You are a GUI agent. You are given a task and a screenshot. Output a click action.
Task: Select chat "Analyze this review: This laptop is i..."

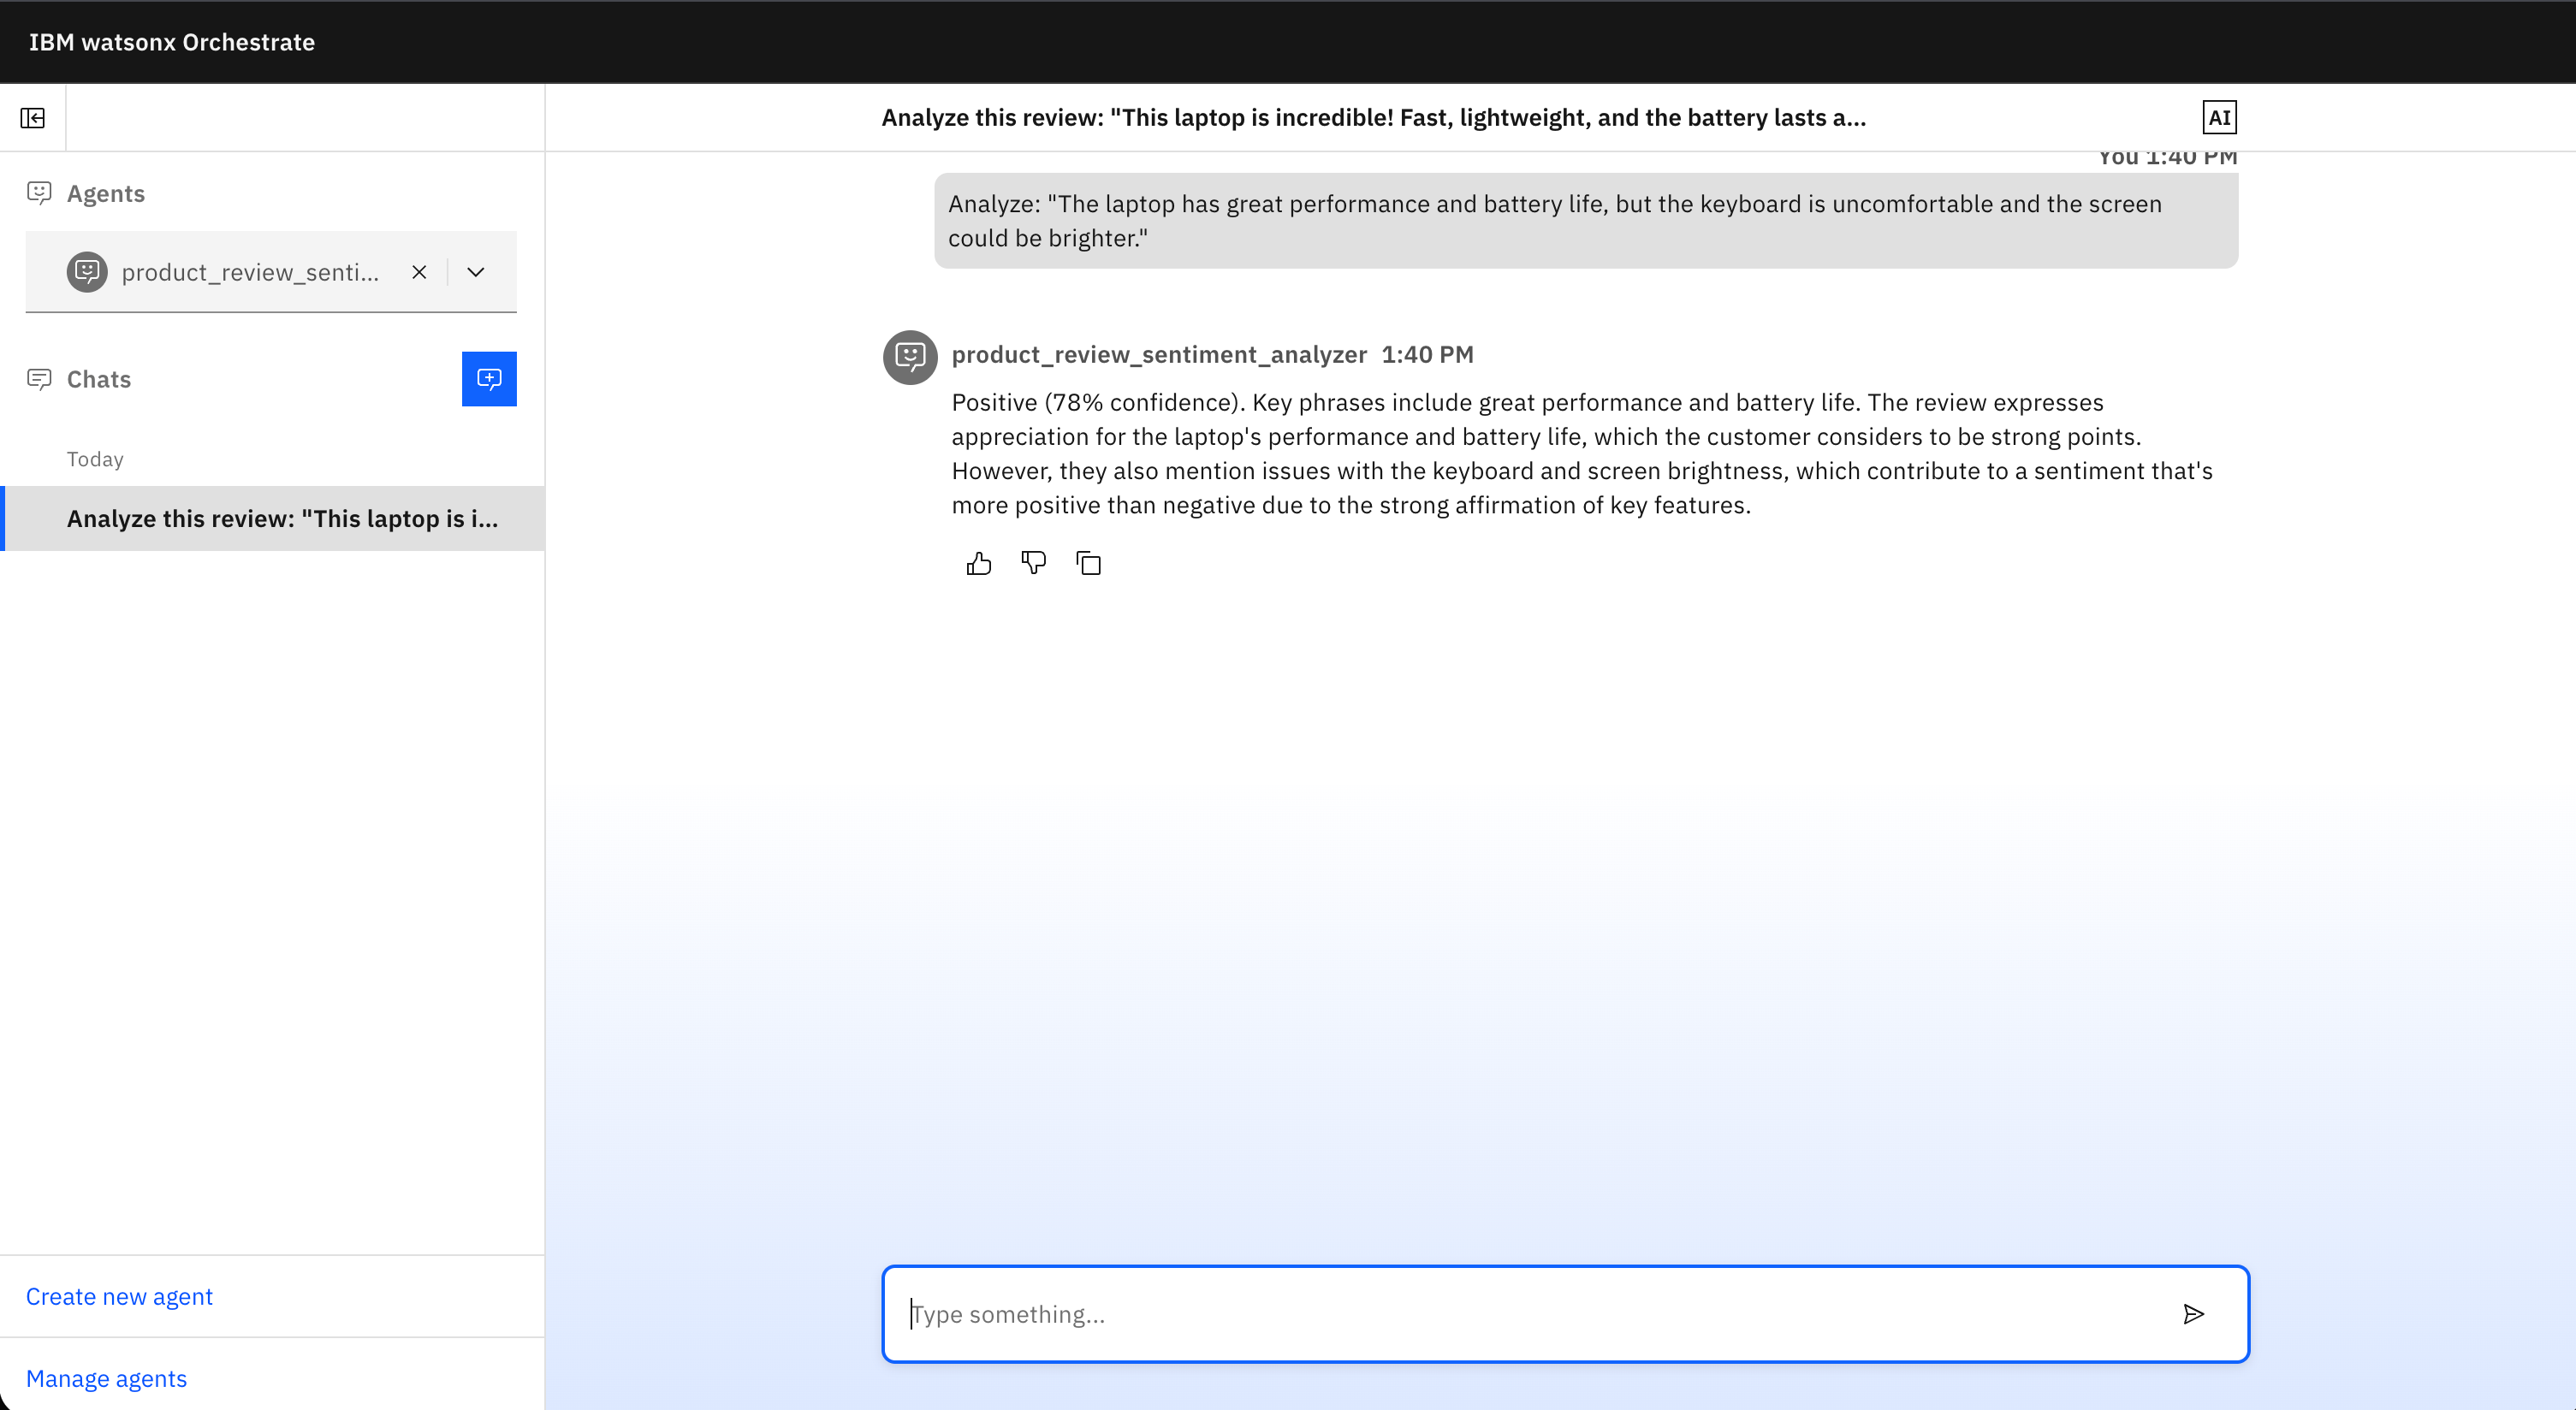click(x=273, y=519)
